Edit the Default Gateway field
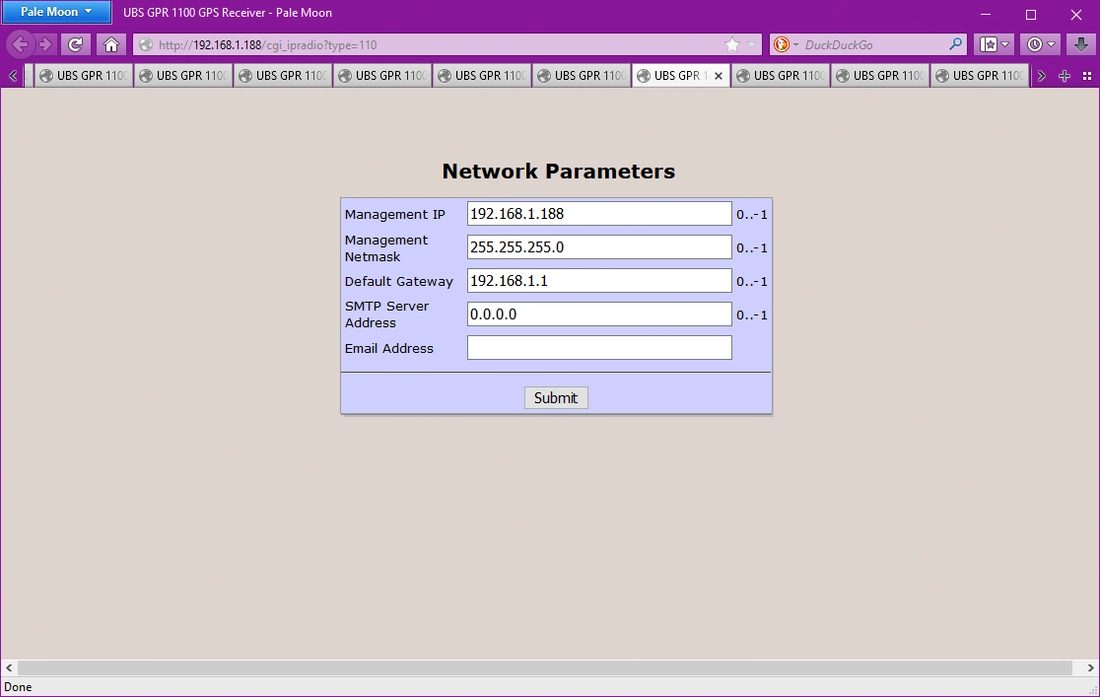1100x697 pixels. point(599,280)
